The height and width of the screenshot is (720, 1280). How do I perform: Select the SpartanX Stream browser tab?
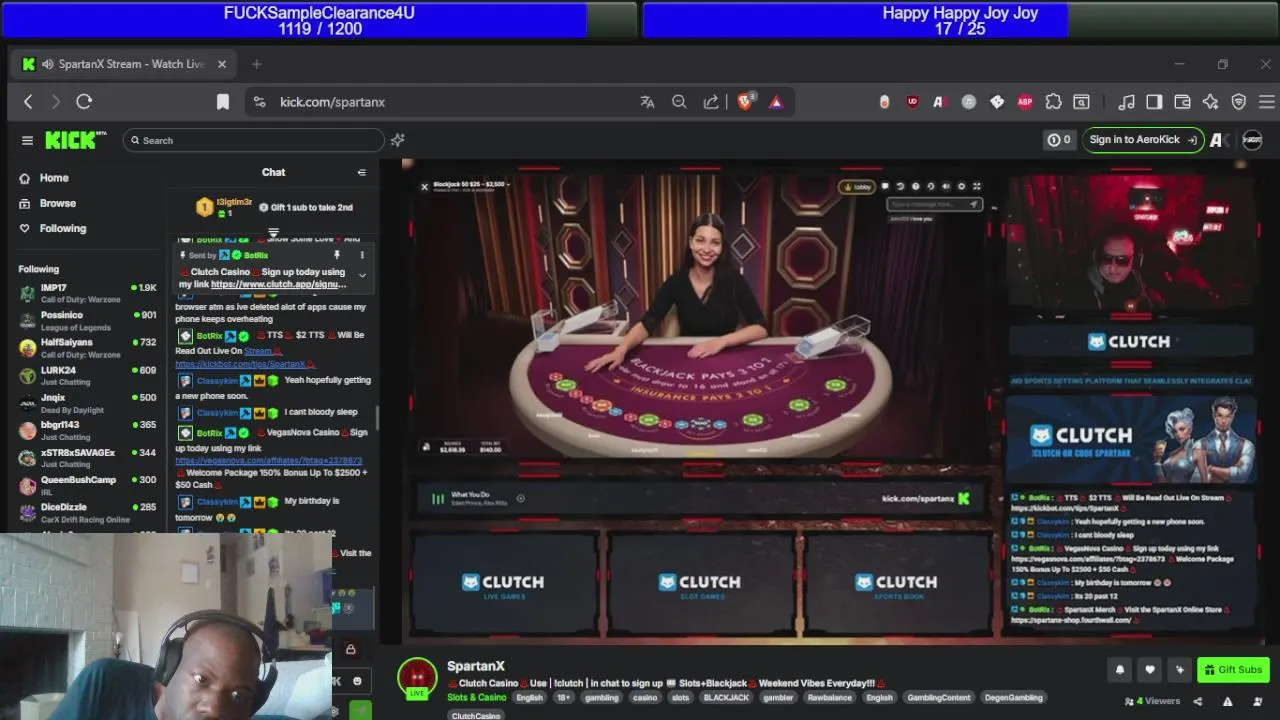click(125, 64)
